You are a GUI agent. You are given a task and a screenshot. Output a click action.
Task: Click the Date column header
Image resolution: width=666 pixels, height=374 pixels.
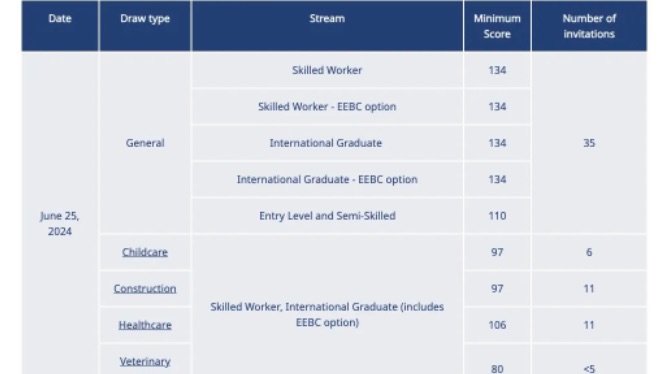(60, 26)
